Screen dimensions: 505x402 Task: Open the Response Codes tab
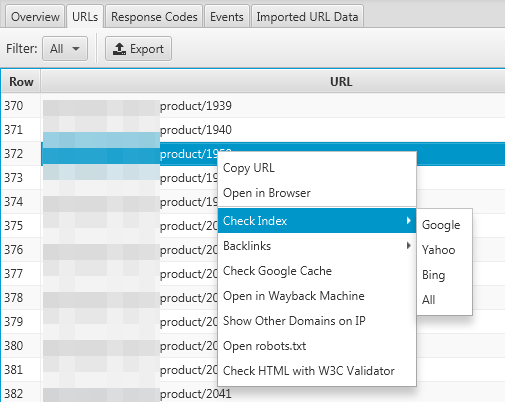[x=154, y=17]
